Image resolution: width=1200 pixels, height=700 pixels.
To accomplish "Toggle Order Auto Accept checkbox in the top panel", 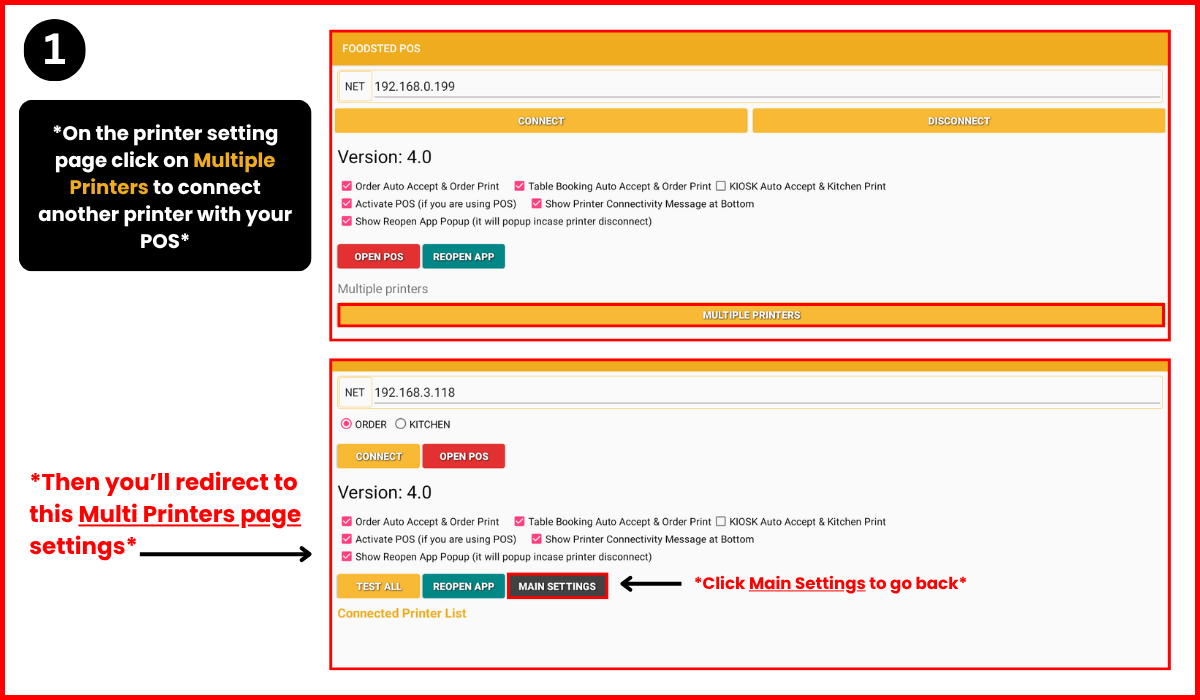I will click(x=347, y=186).
